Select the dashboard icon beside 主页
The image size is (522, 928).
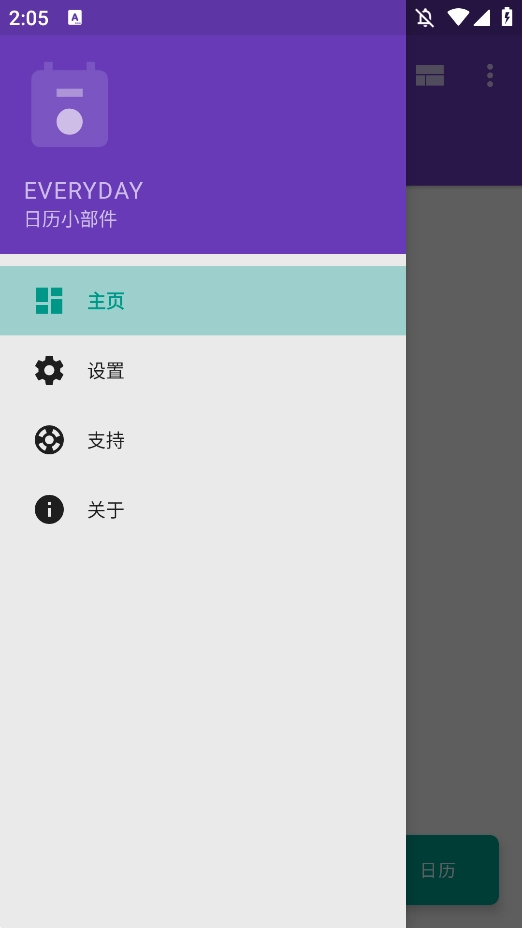click(x=49, y=301)
